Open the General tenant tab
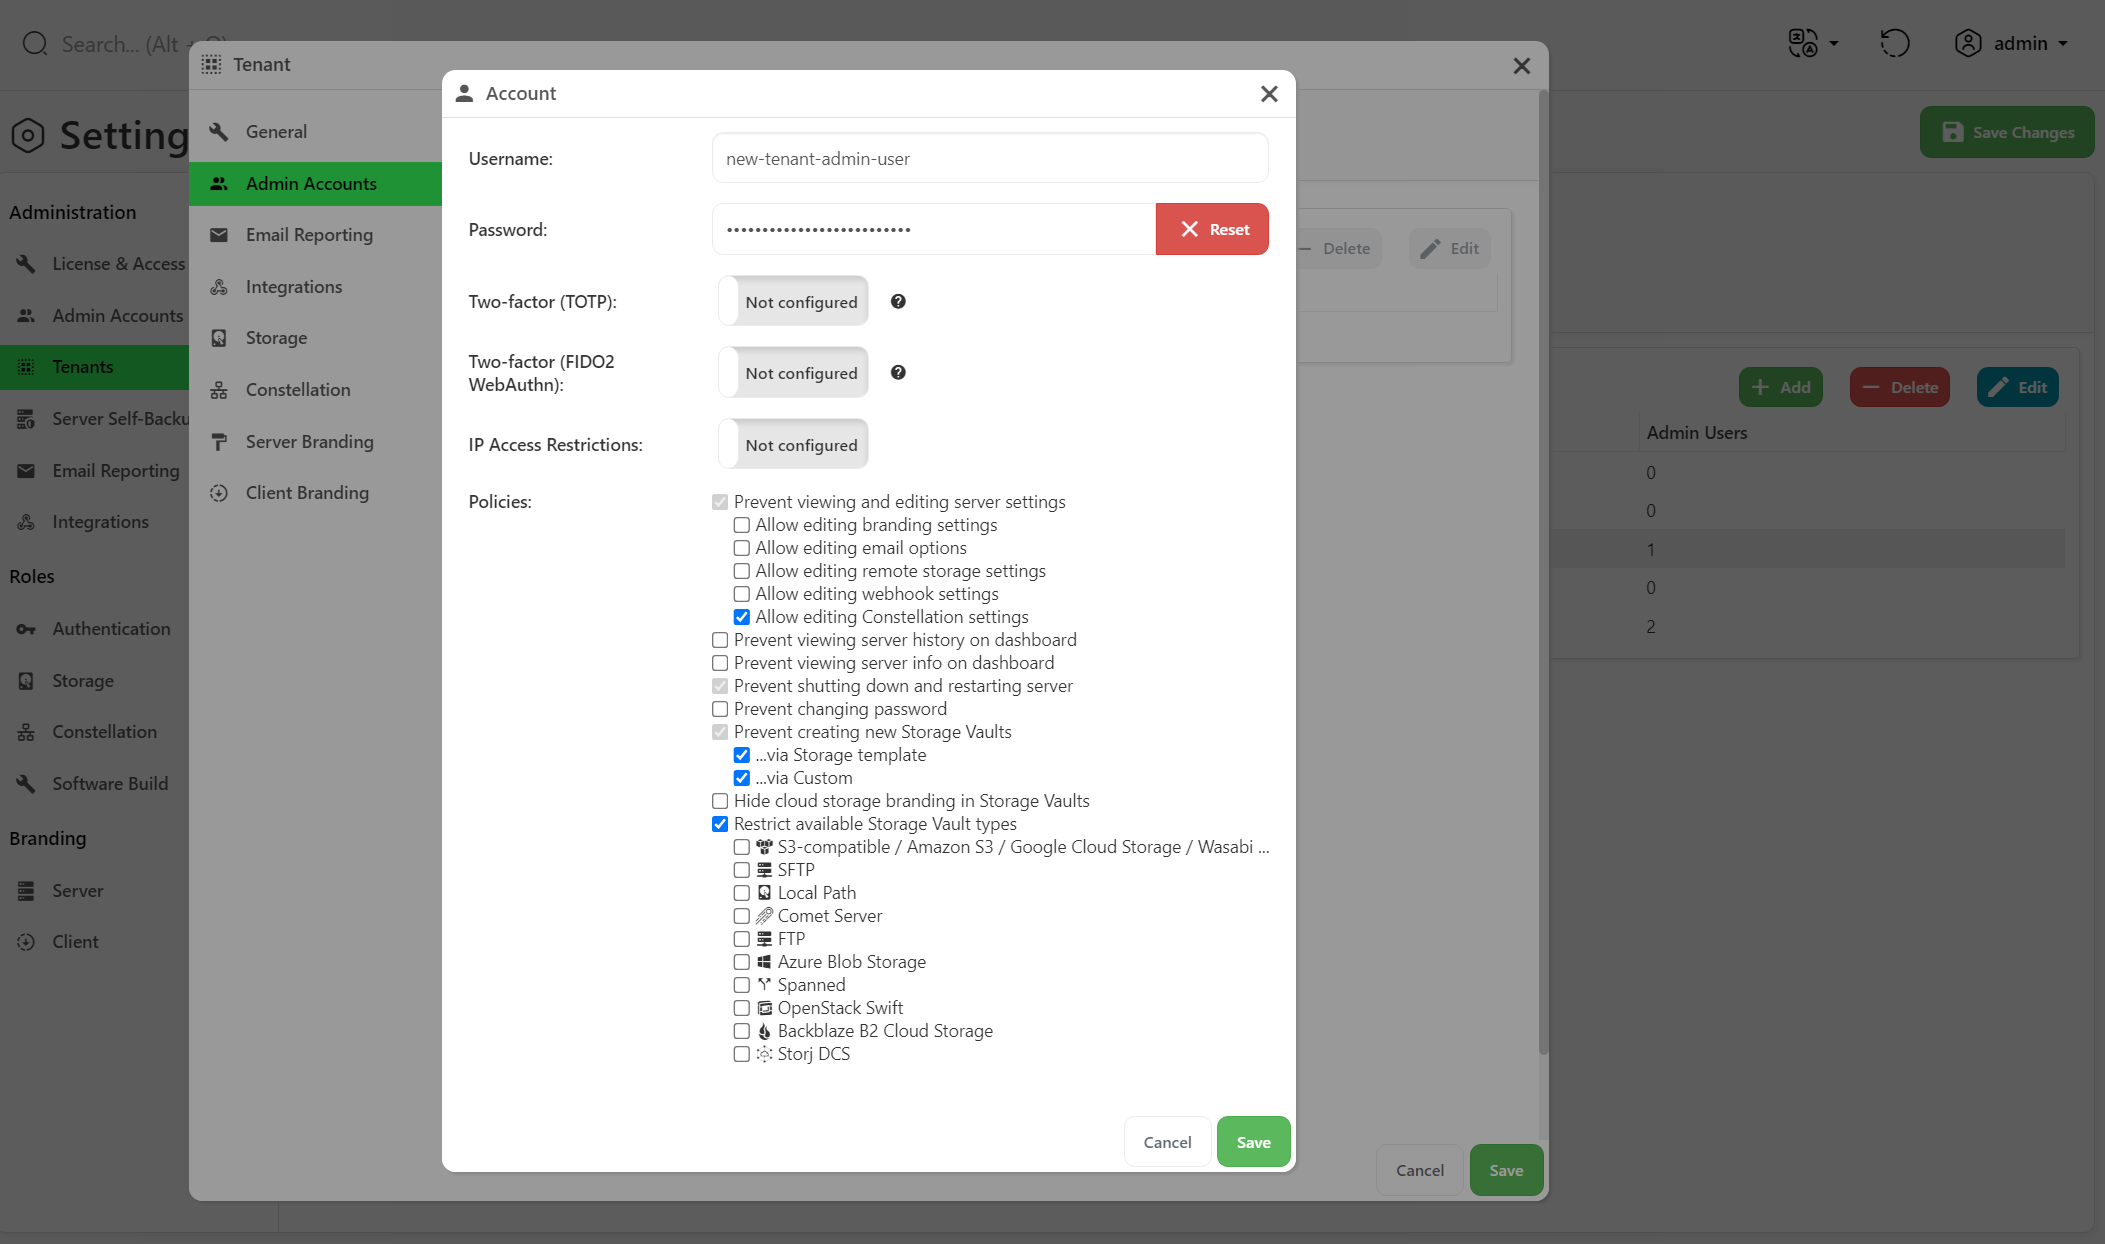The image size is (2105, 1244). (276, 132)
